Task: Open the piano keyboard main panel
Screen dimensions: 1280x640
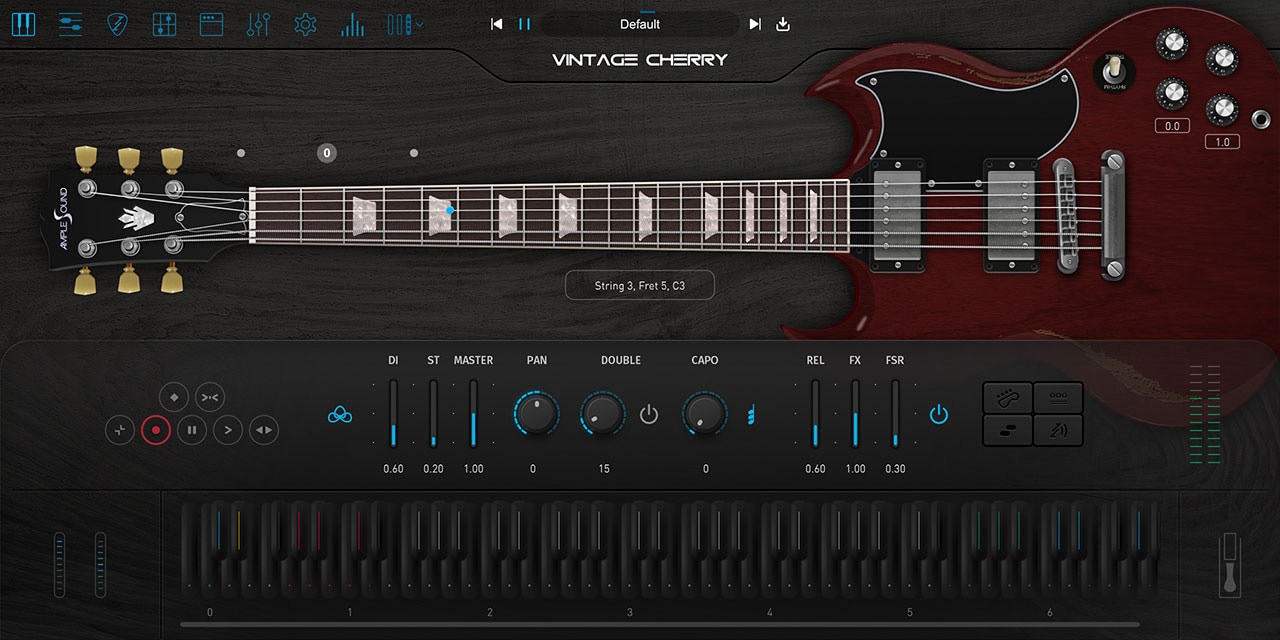Action: pos(23,24)
